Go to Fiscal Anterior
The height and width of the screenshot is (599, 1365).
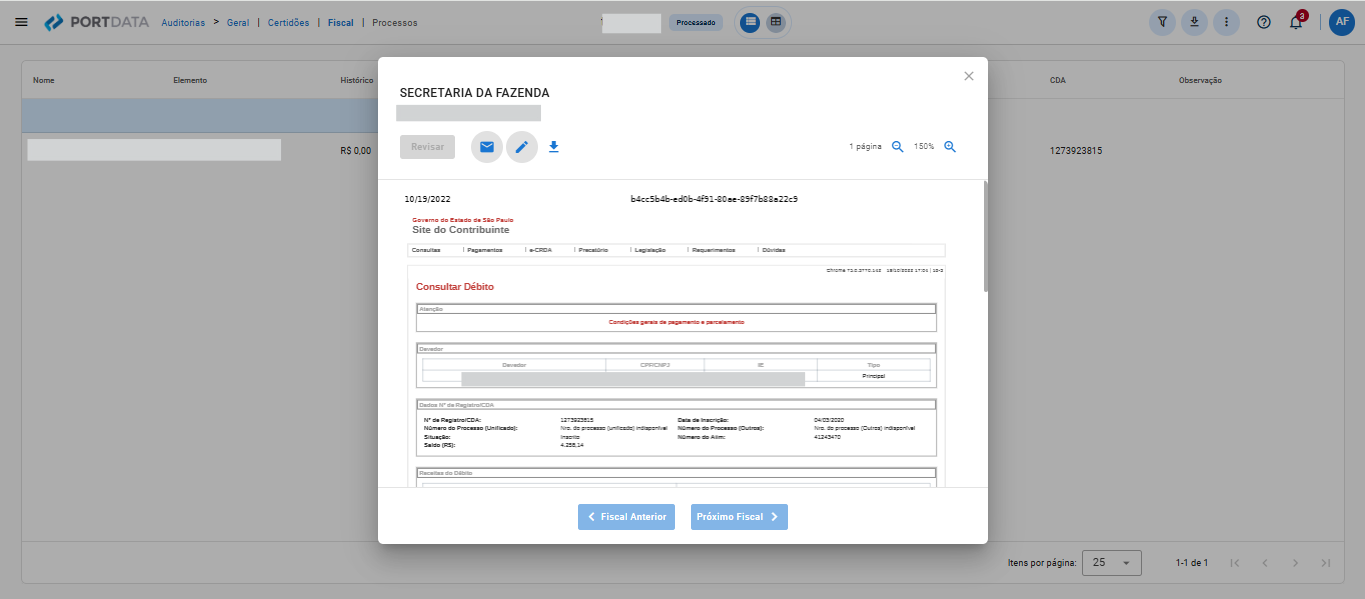(x=627, y=517)
